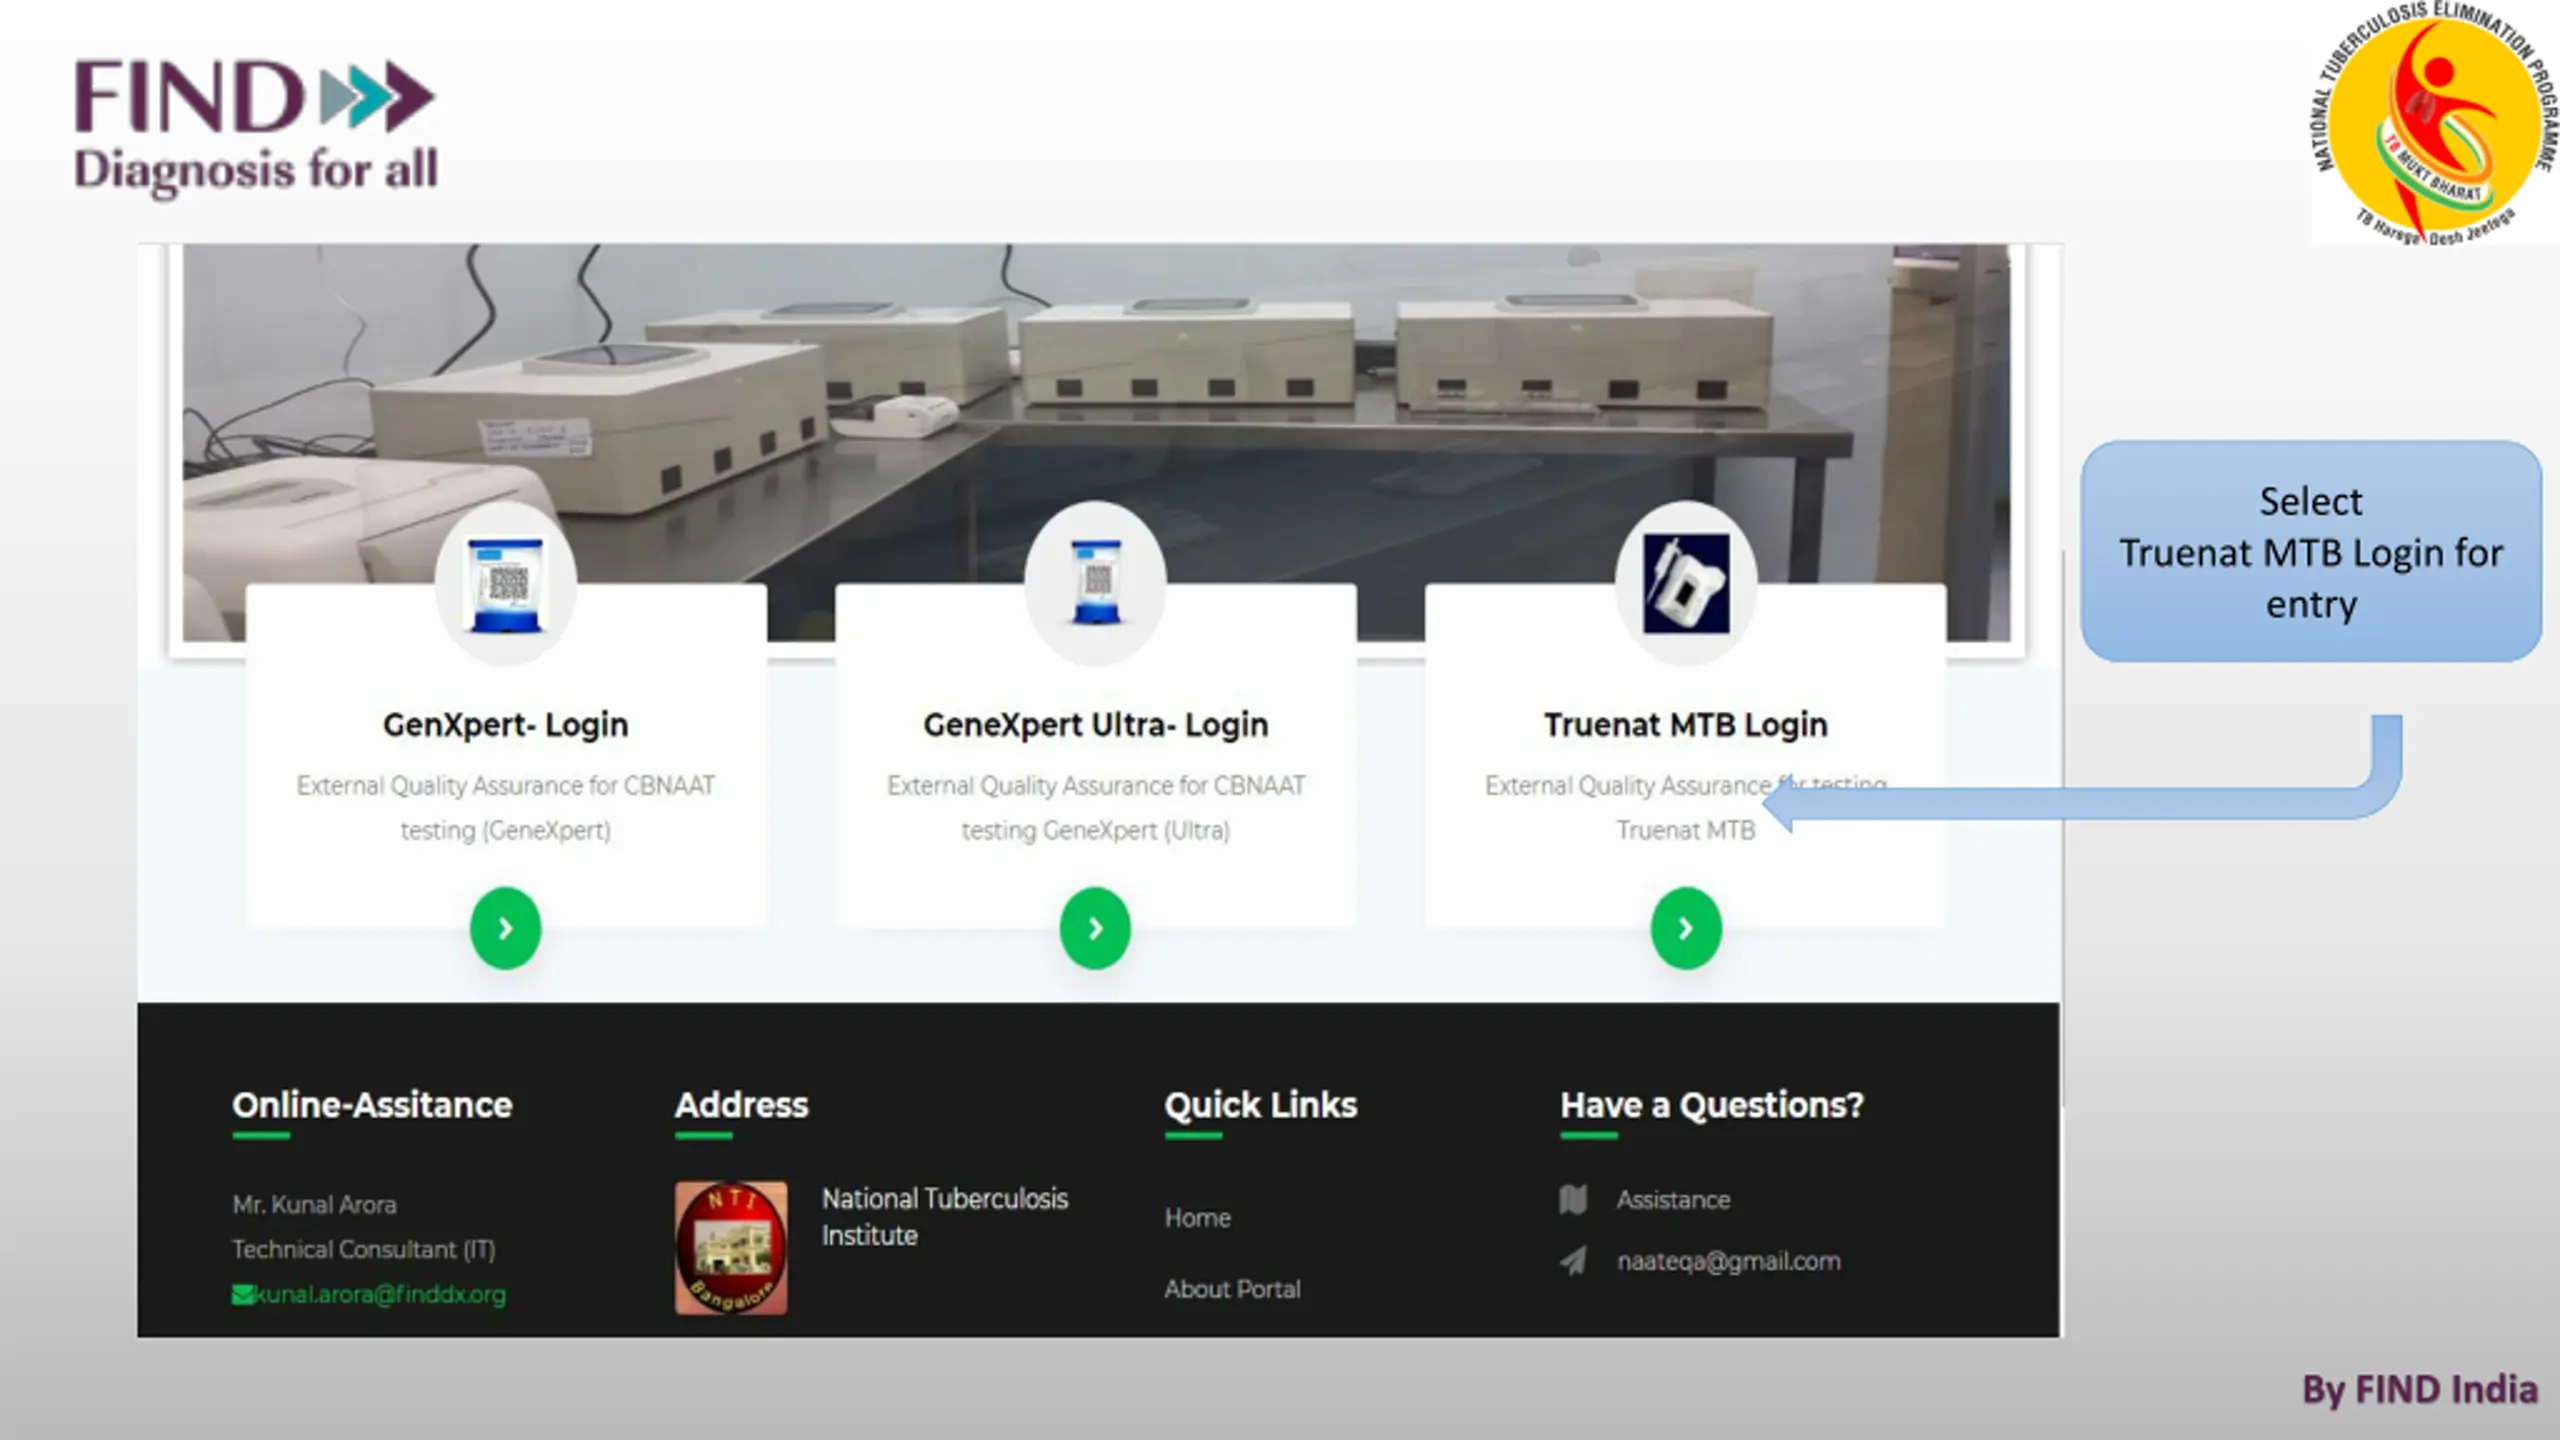Click GenXpert CBNAAT testing description text
The image size is (2560, 1440).
[506, 808]
